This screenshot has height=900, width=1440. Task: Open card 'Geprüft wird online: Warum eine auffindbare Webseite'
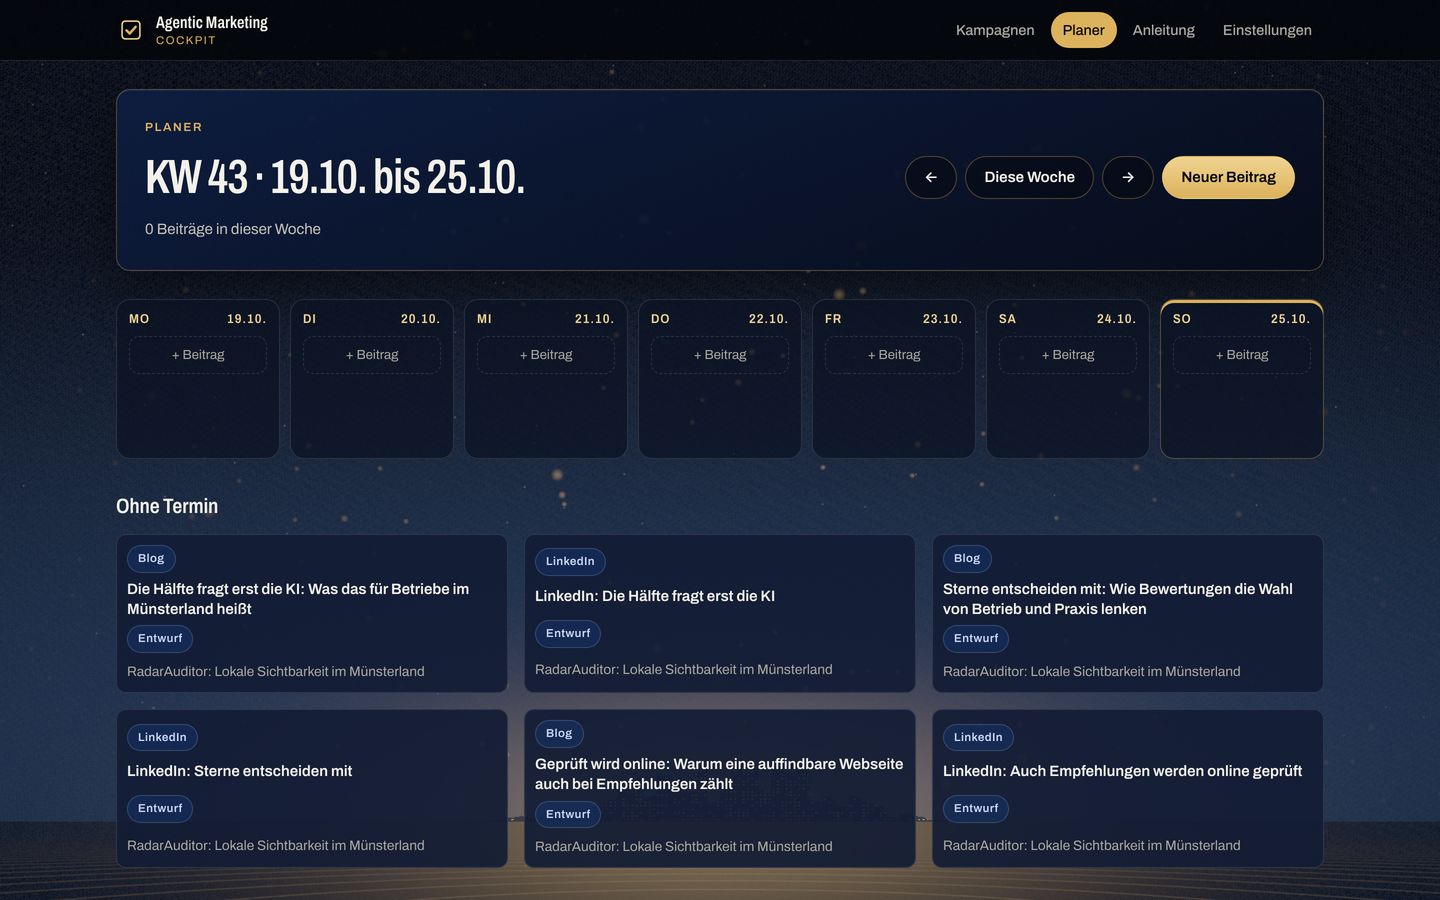pos(720,789)
